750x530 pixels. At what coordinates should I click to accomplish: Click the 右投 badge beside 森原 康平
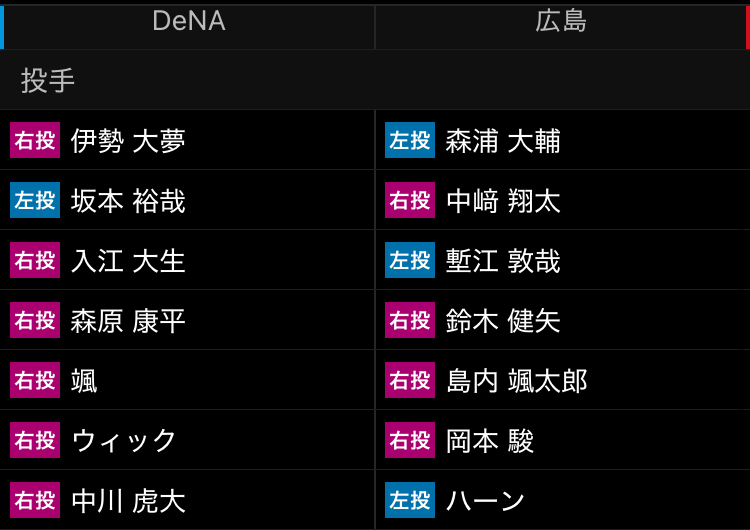35,320
